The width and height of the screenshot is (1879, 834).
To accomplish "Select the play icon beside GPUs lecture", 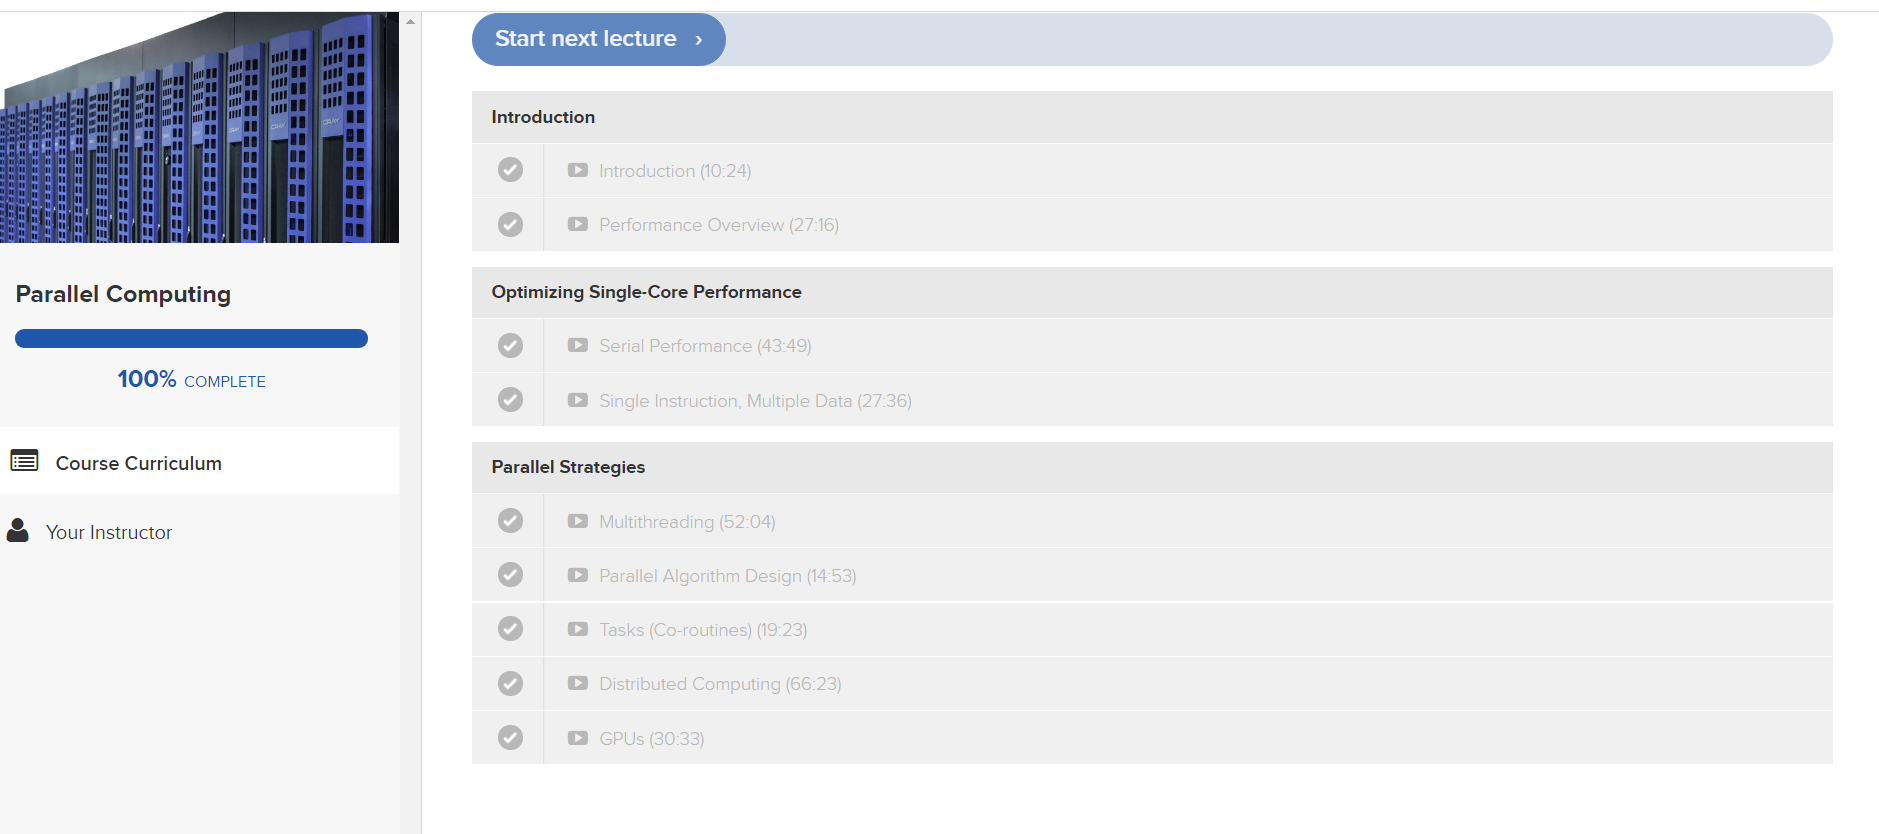I will pos(577,737).
